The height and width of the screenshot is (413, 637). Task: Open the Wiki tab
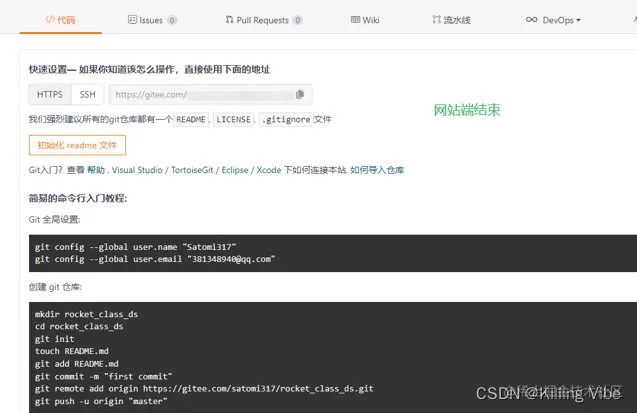[x=365, y=20]
